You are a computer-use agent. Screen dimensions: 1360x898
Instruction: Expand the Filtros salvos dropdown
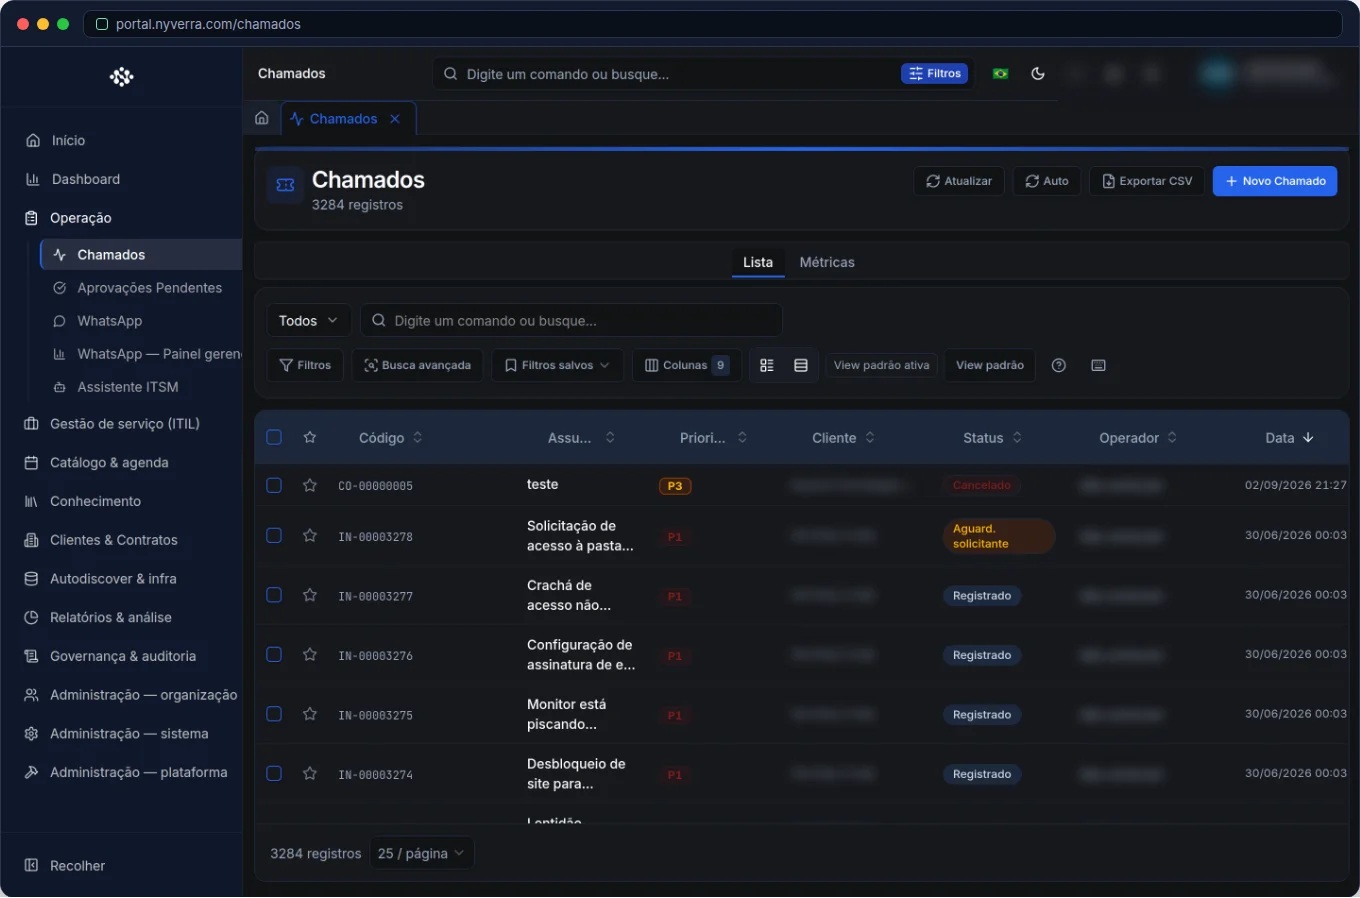click(557, 366)
